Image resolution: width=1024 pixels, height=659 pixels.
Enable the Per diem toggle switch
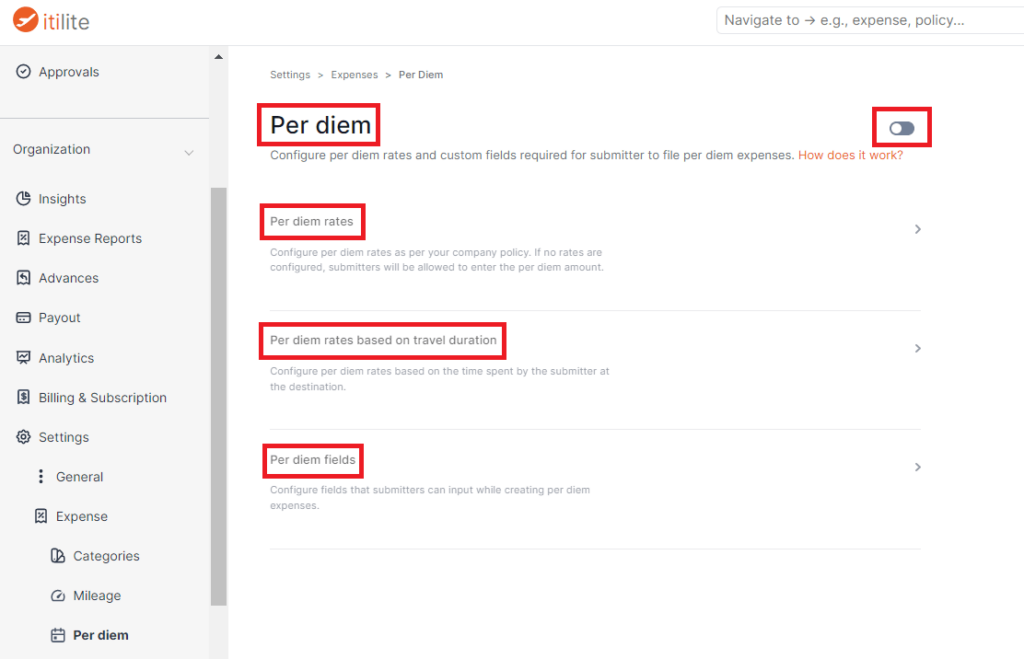[901, 128]
